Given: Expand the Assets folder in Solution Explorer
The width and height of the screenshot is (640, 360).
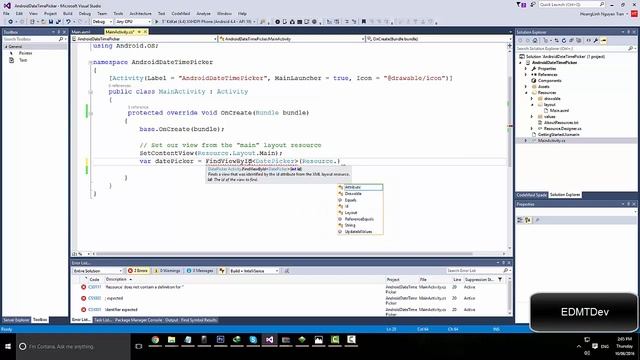Looking at the screenshot, I should click(526, 87).
